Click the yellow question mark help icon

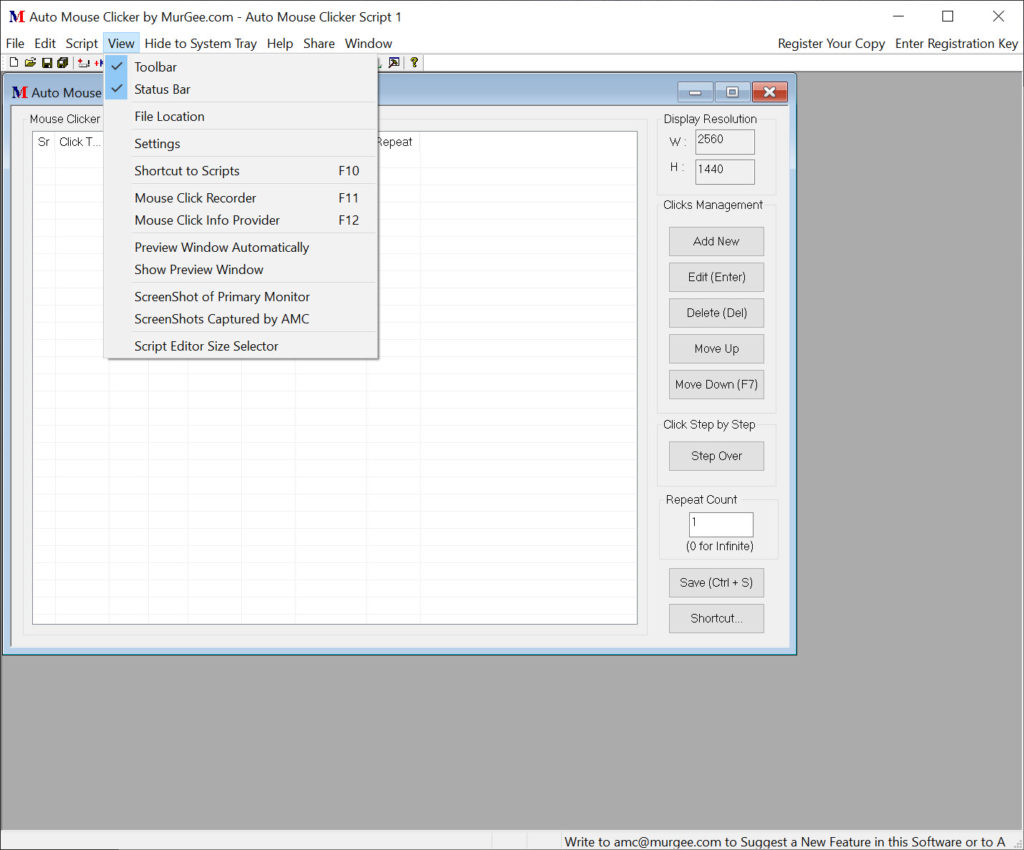414,63
